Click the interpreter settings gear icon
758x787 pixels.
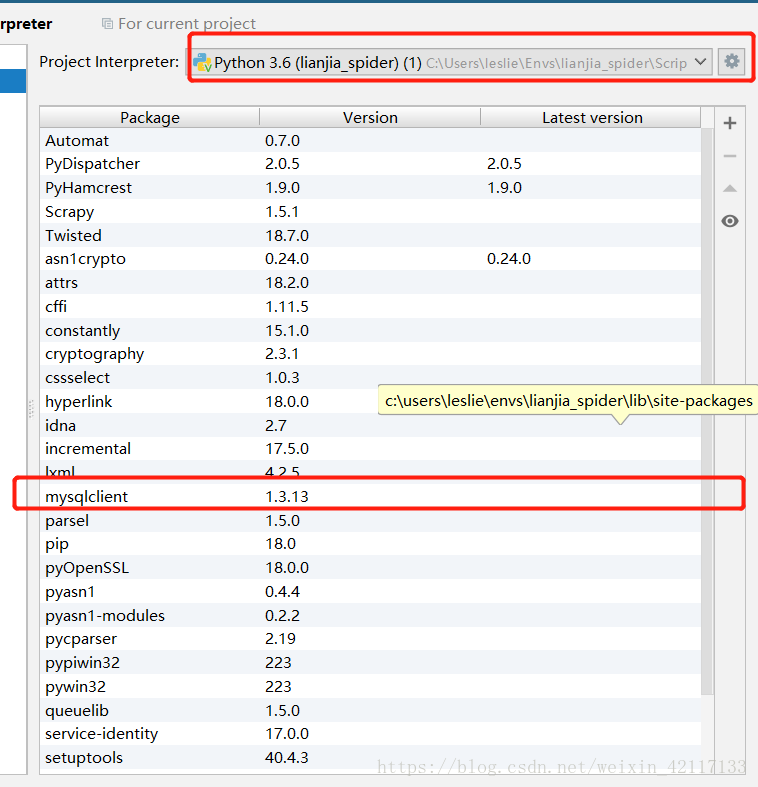[x=731, y=62]
